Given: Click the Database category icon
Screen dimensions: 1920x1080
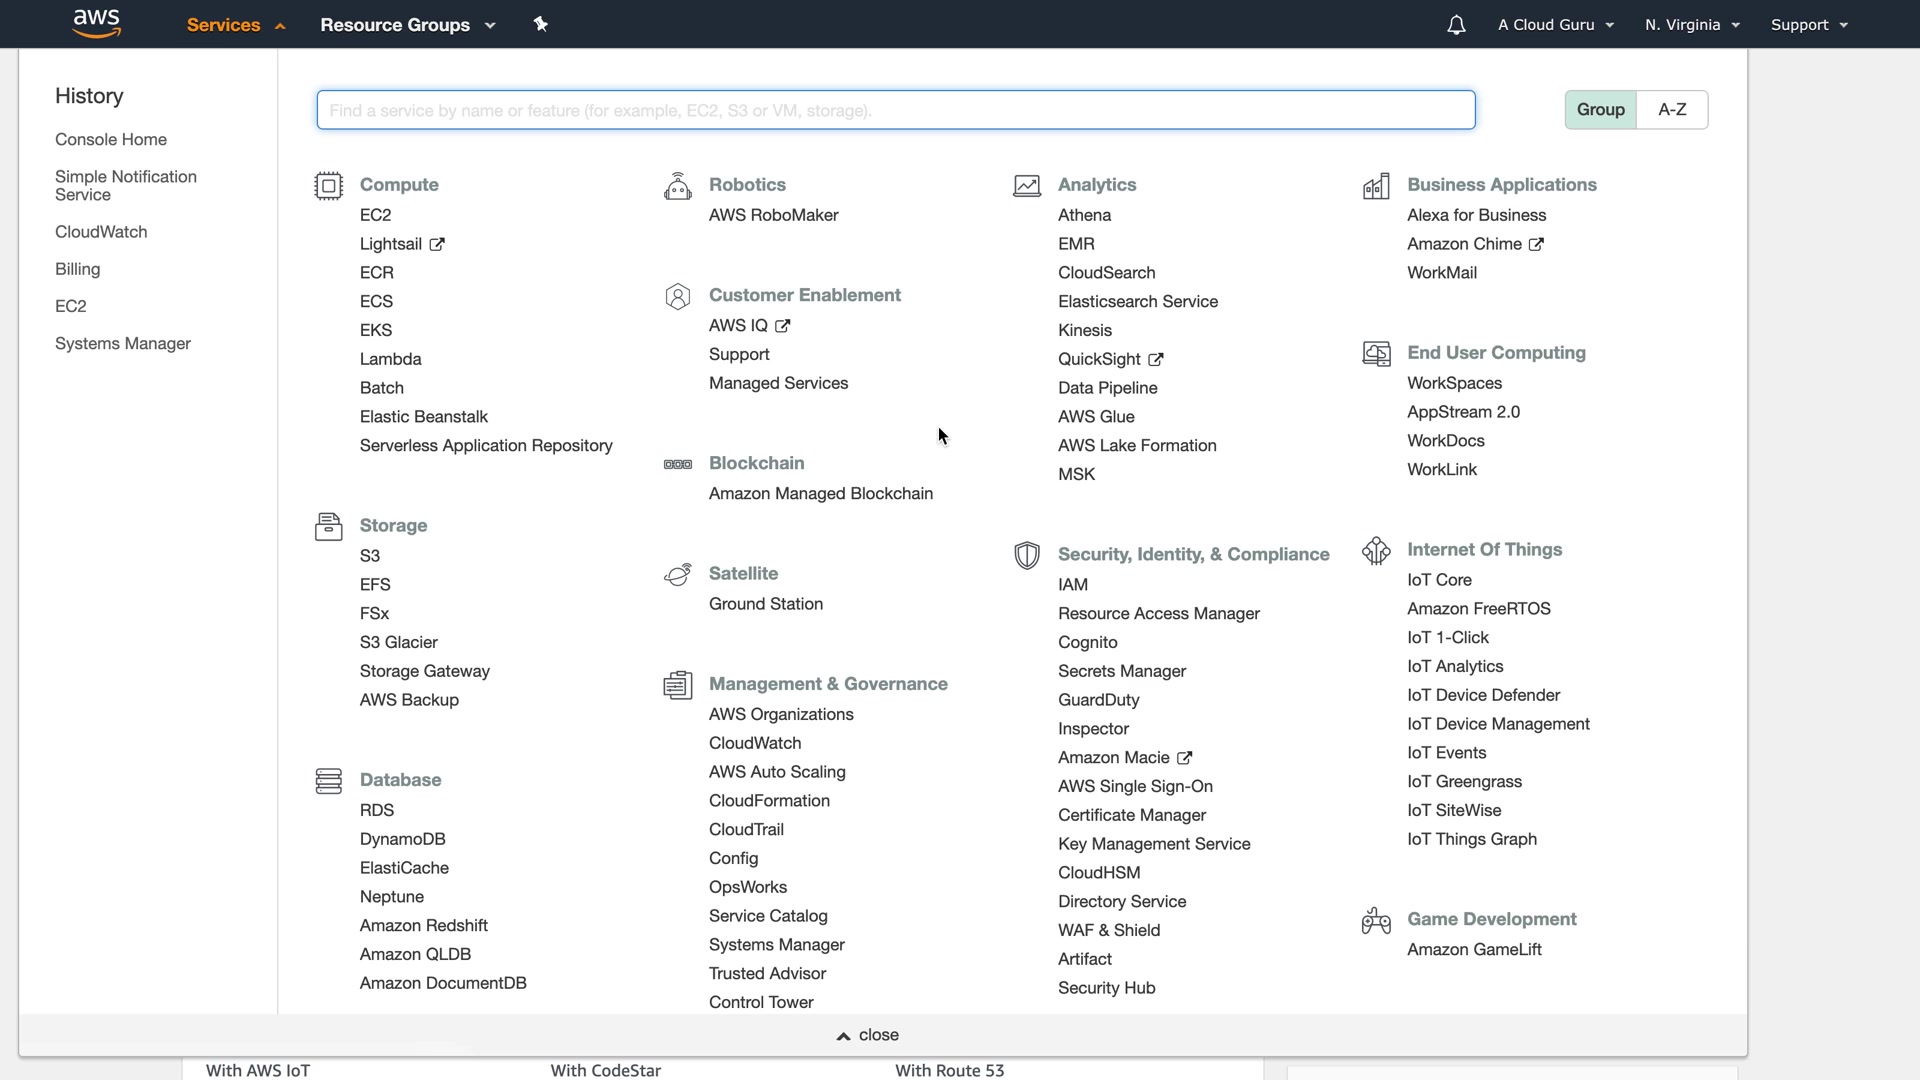Looking at the screenshot, I should coord(328,781).
